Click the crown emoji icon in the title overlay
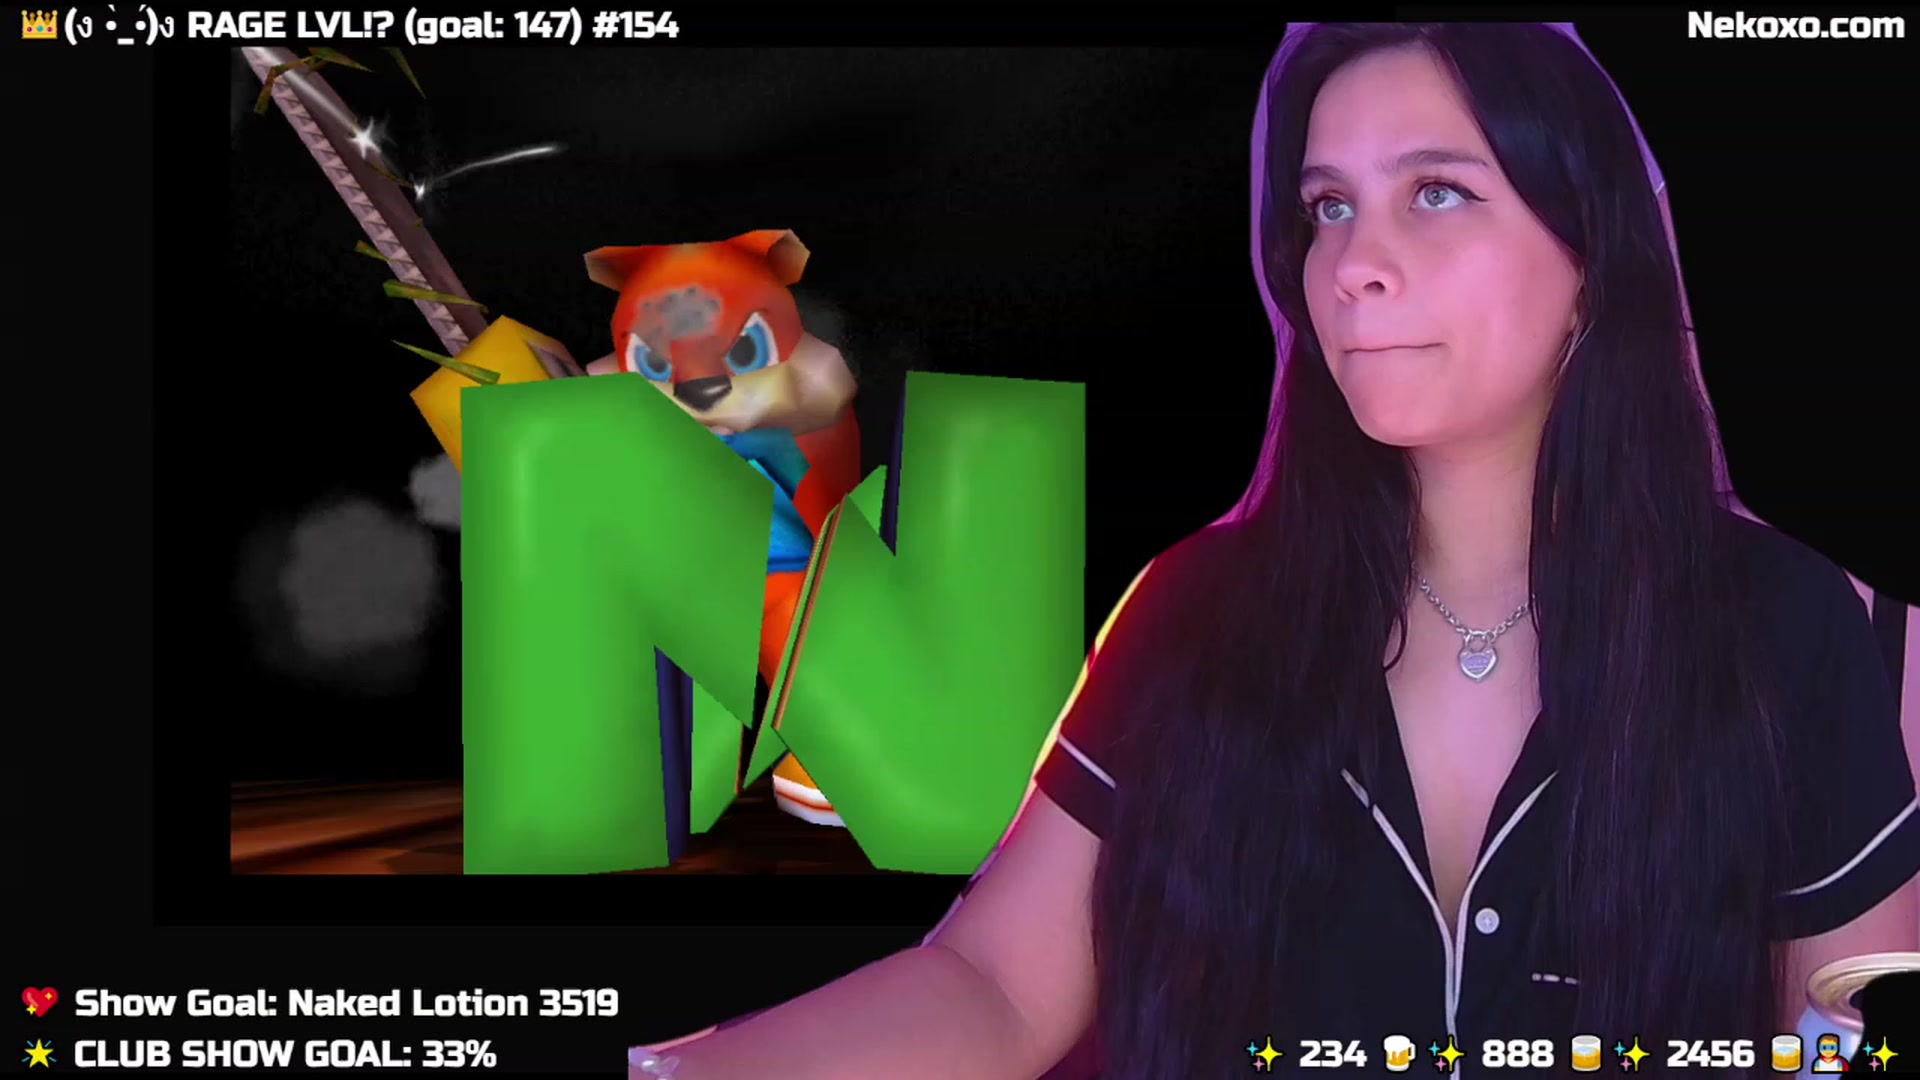 [x=39, y=25]
